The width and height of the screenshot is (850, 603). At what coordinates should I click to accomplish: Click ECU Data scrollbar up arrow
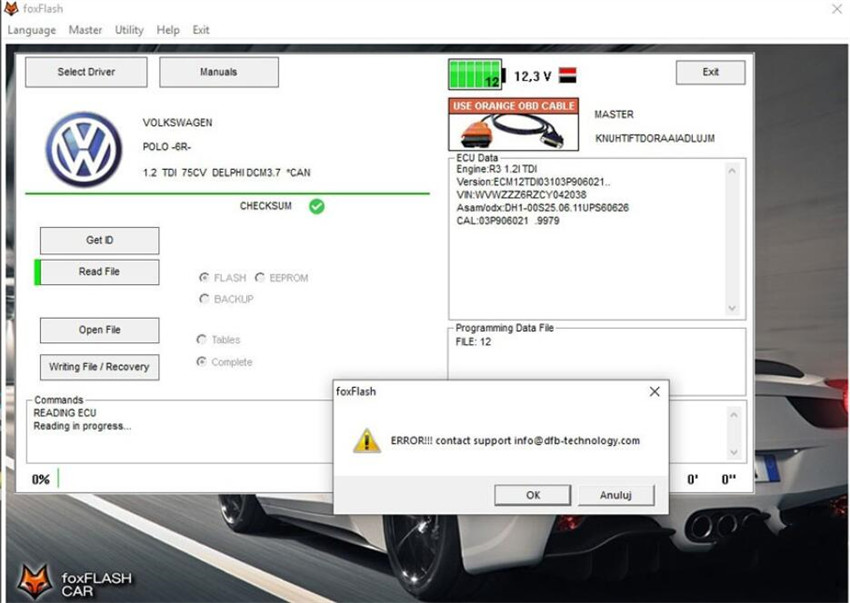(732, 171)
